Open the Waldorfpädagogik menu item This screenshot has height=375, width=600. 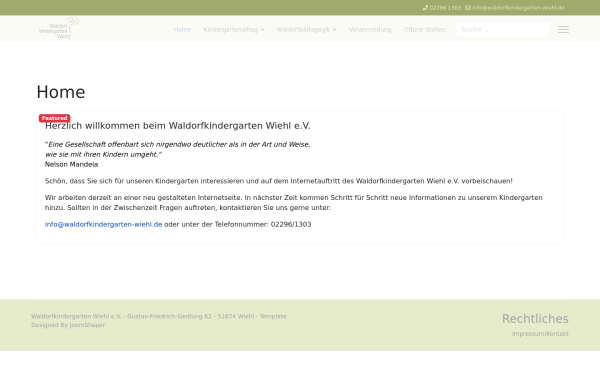coord(303,29)
